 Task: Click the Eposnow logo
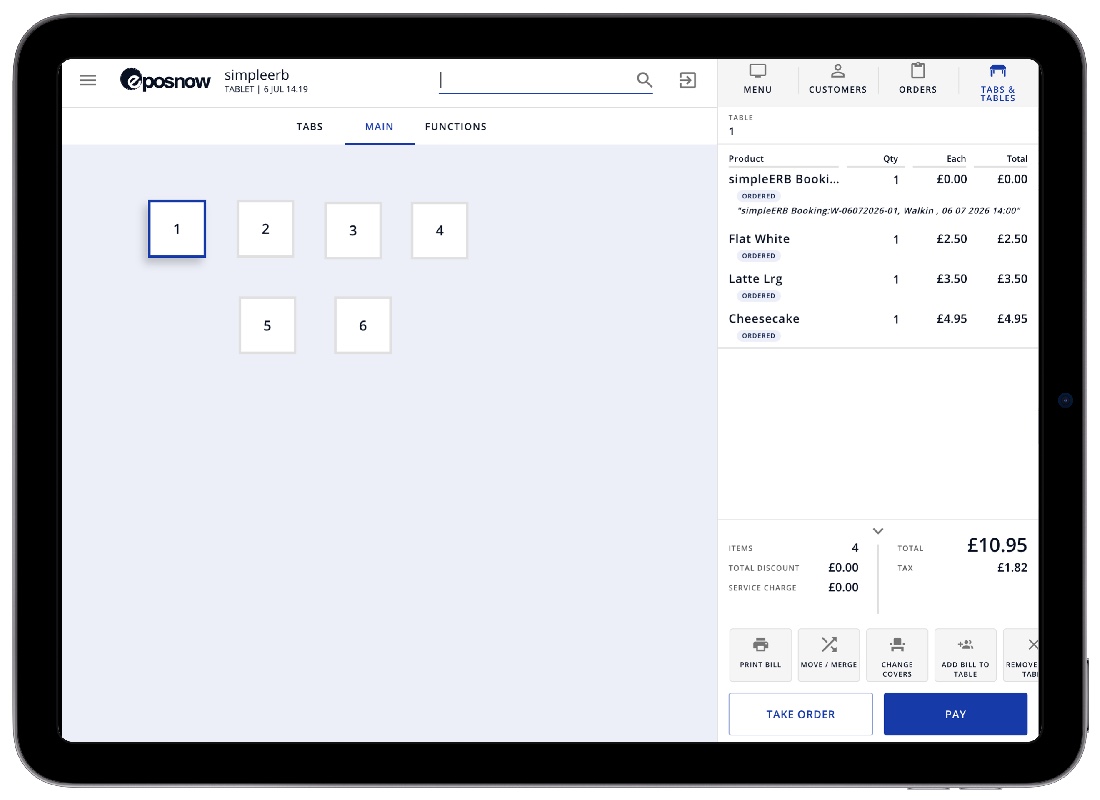pos(165,80)
